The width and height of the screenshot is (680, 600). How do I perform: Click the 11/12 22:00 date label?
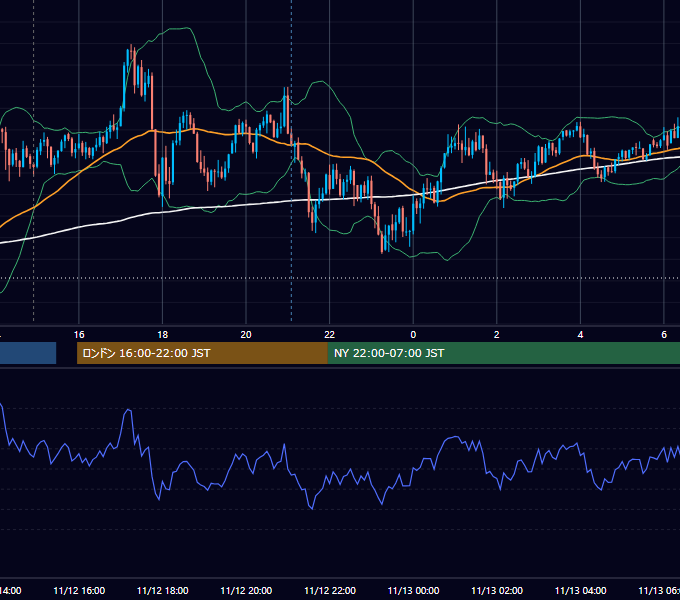click(x=330, y=590)
